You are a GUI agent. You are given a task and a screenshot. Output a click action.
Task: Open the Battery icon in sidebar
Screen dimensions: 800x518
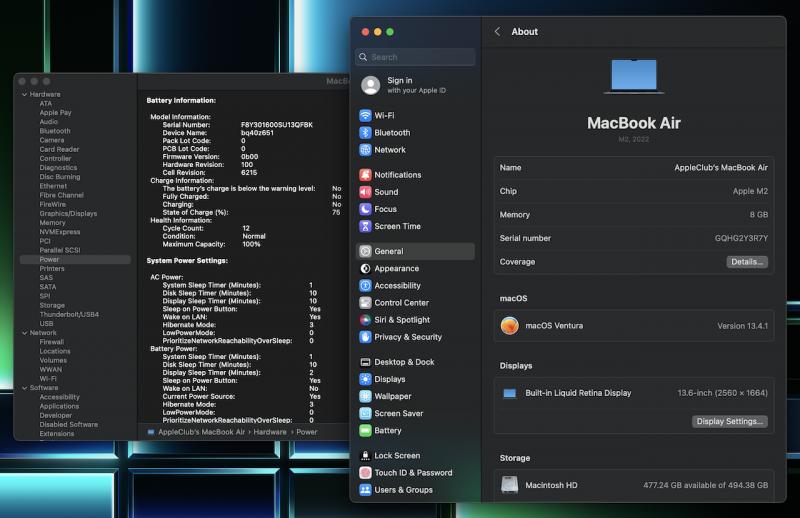[x=365, y=431]
